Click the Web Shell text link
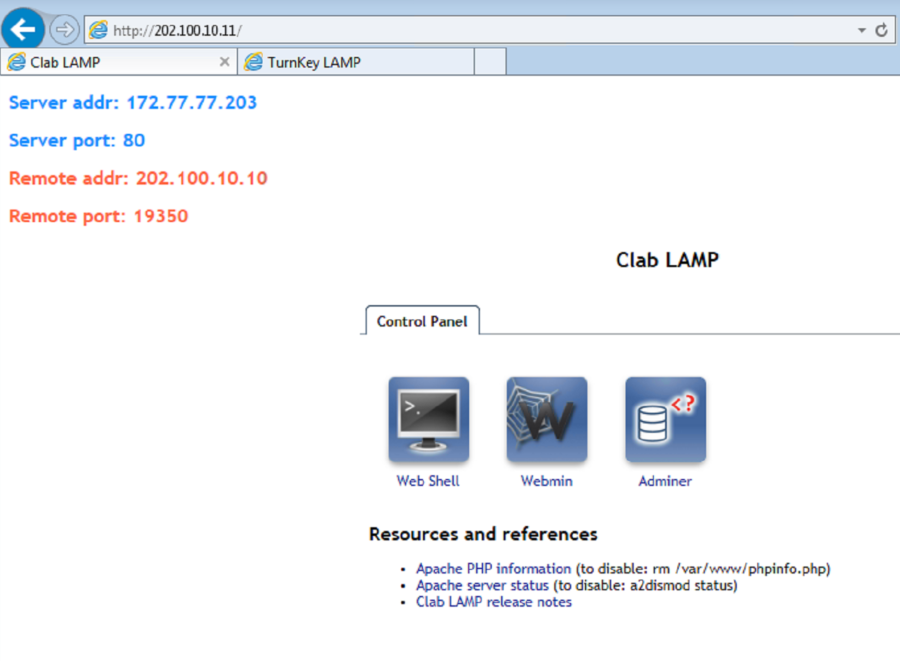 [x=428, y=481]
